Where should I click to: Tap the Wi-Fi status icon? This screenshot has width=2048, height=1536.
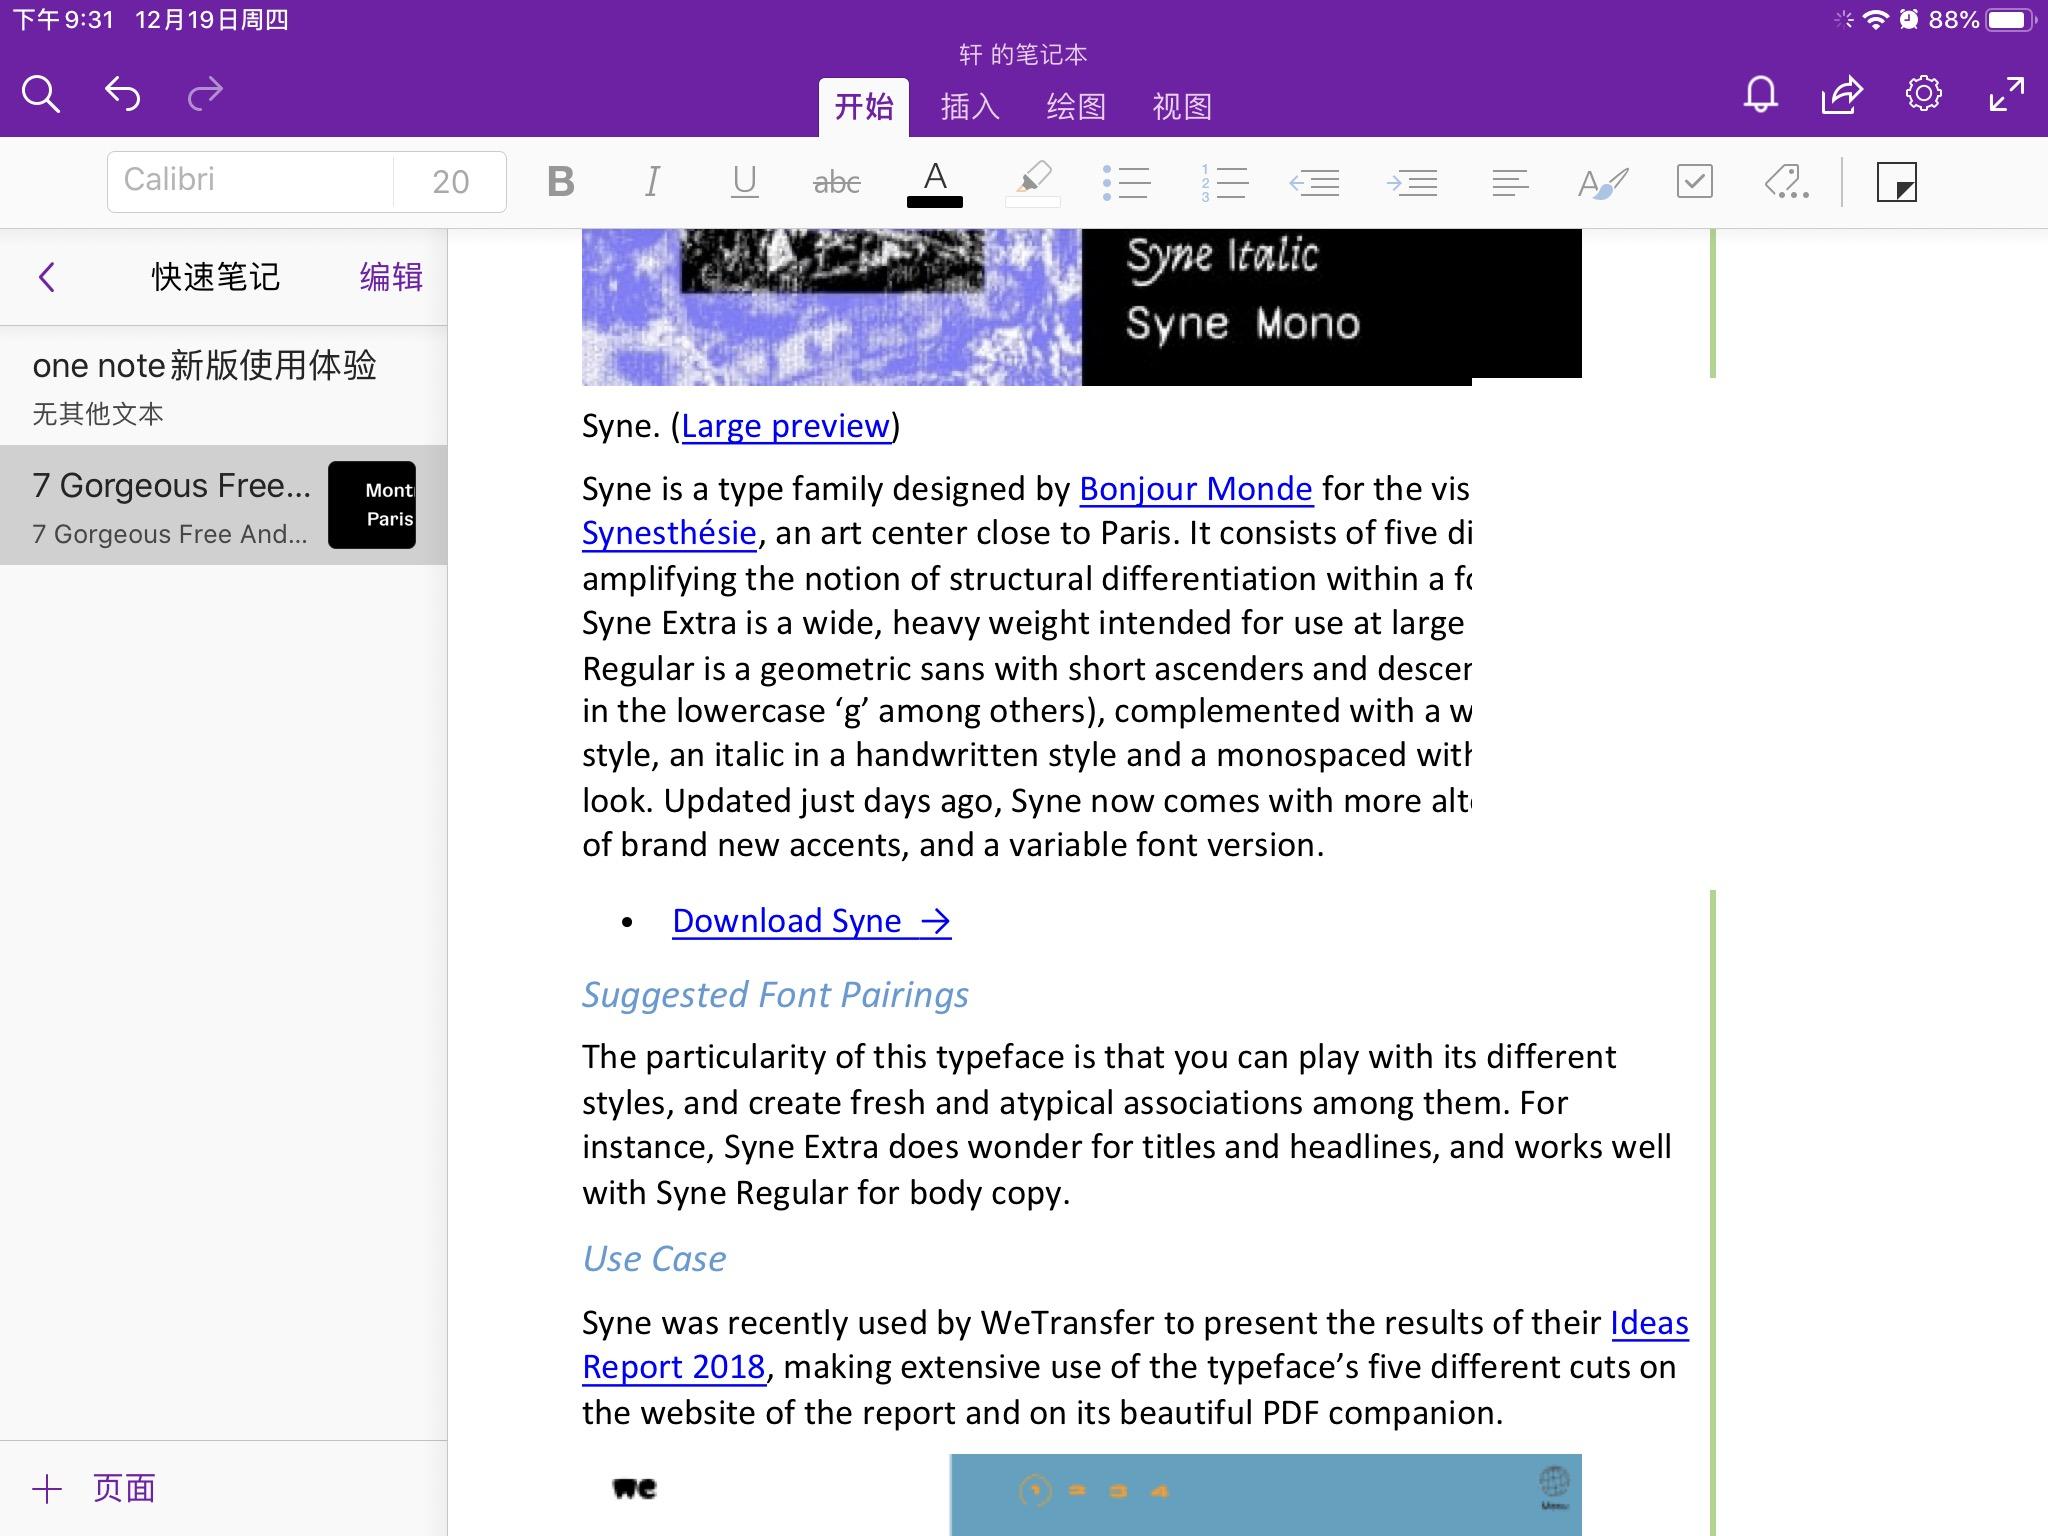pyautogui.click(x=1875, y=19)
